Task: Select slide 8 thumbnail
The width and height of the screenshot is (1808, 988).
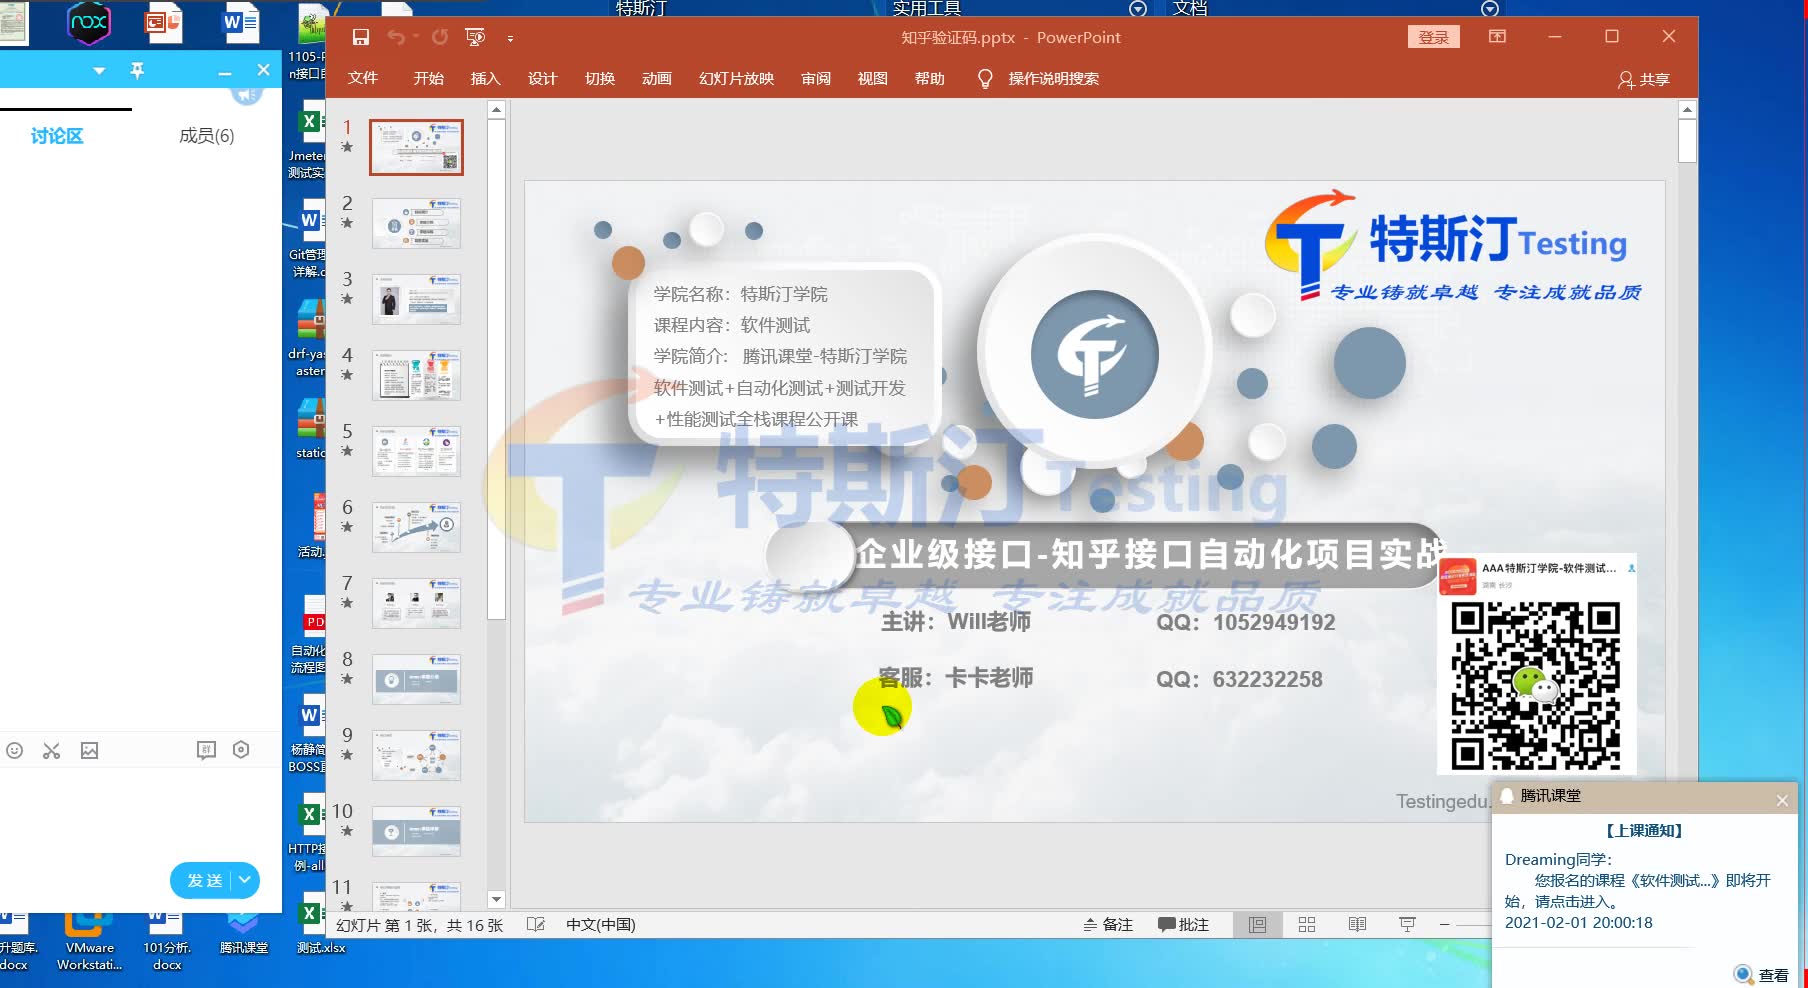Action: [416, 679]
